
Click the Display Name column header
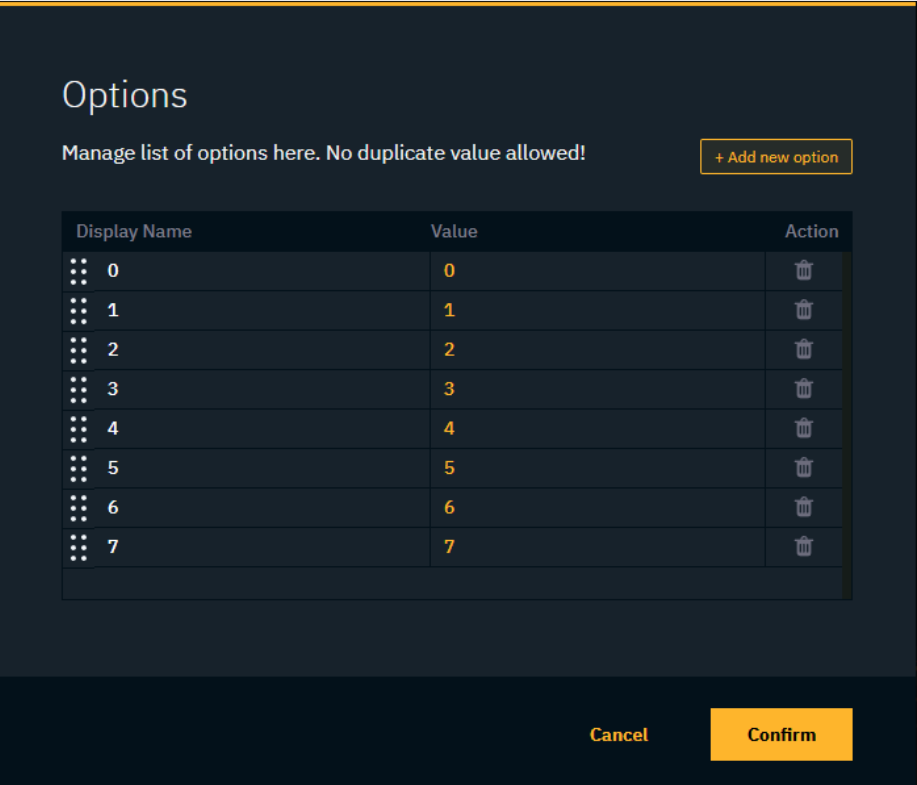tap(134, 231)
